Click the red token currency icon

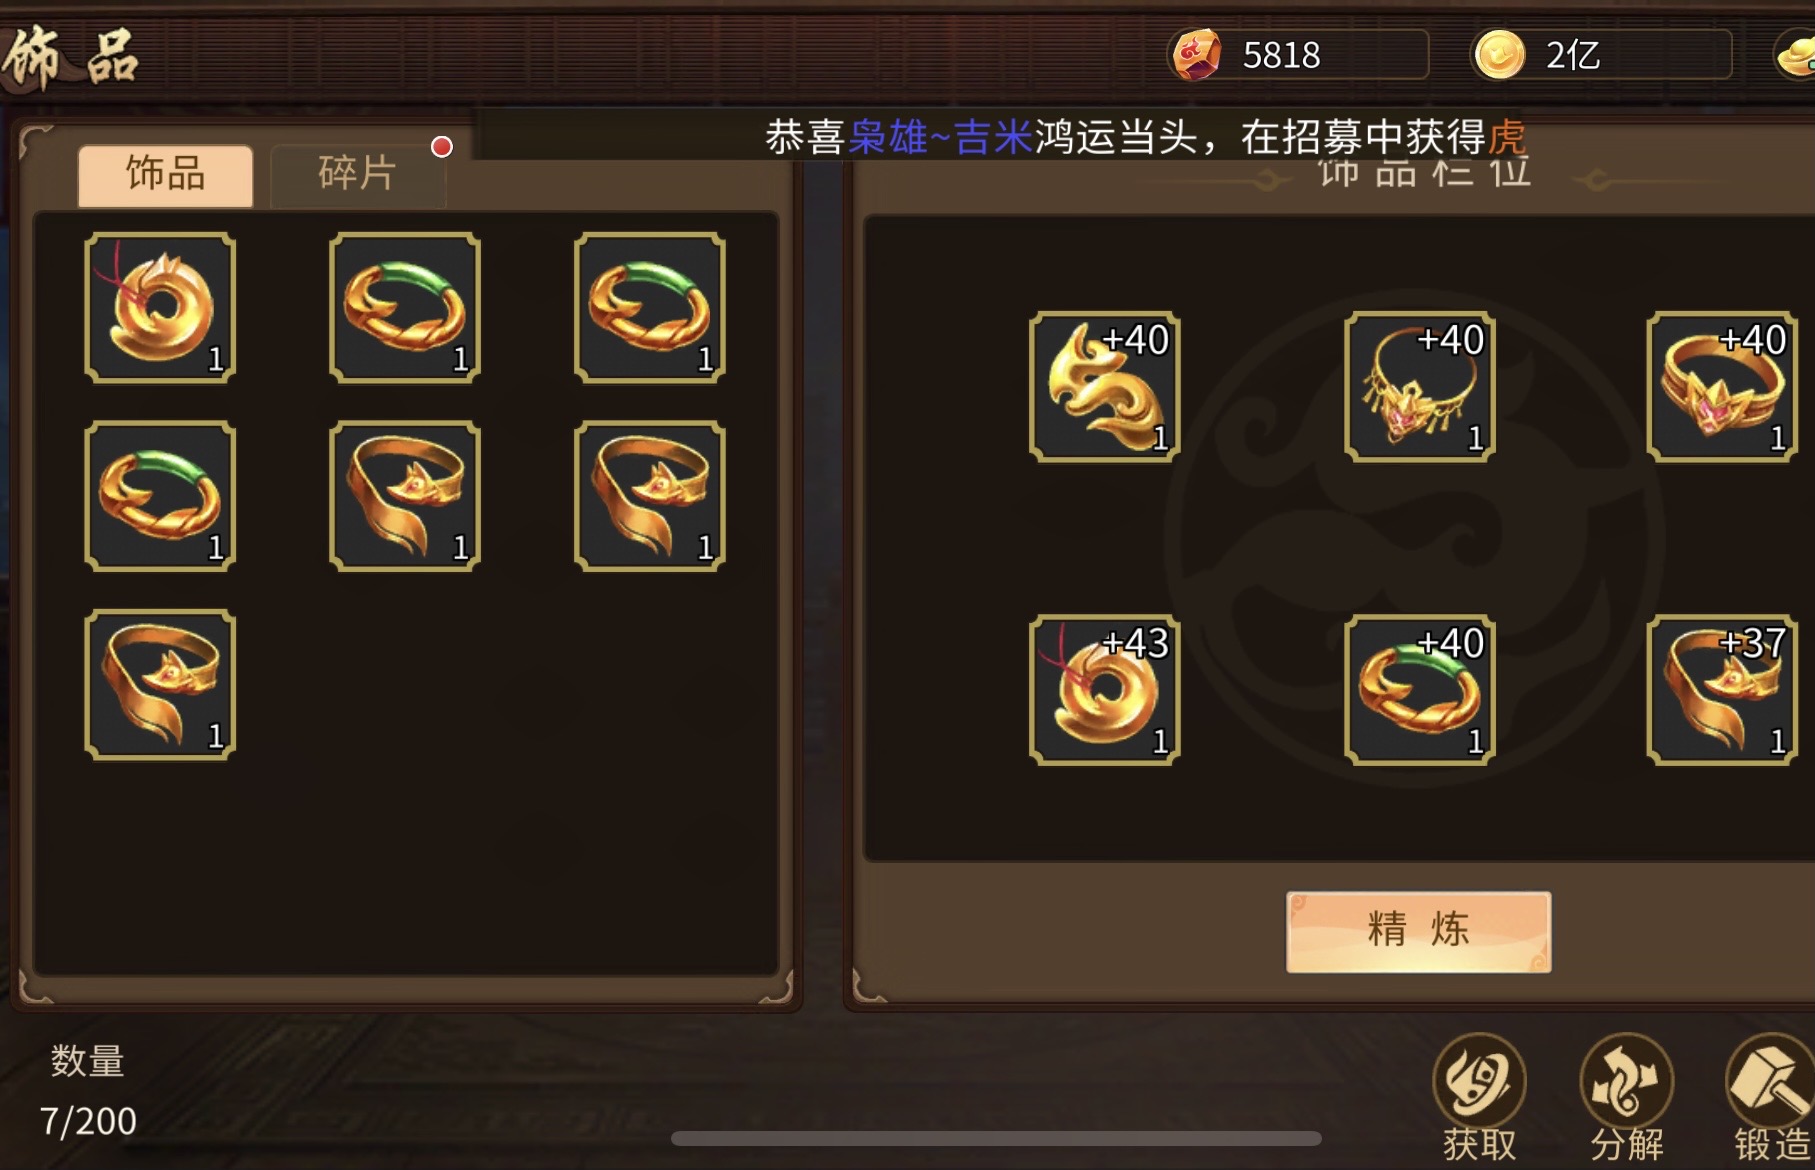coord(1196,54)
